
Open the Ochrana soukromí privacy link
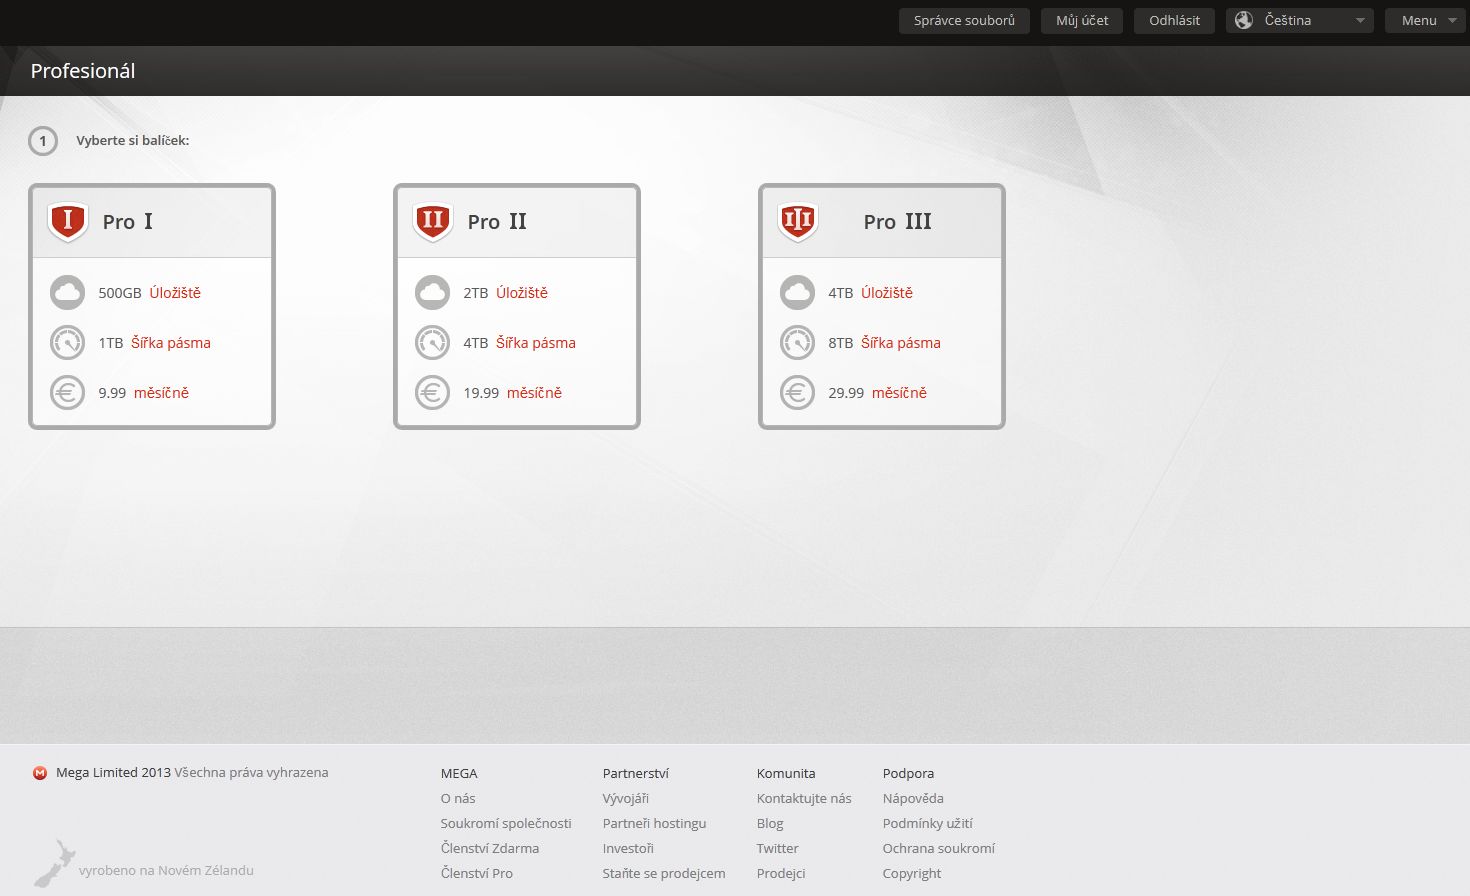pyautogui.click(x=939, y=848)
